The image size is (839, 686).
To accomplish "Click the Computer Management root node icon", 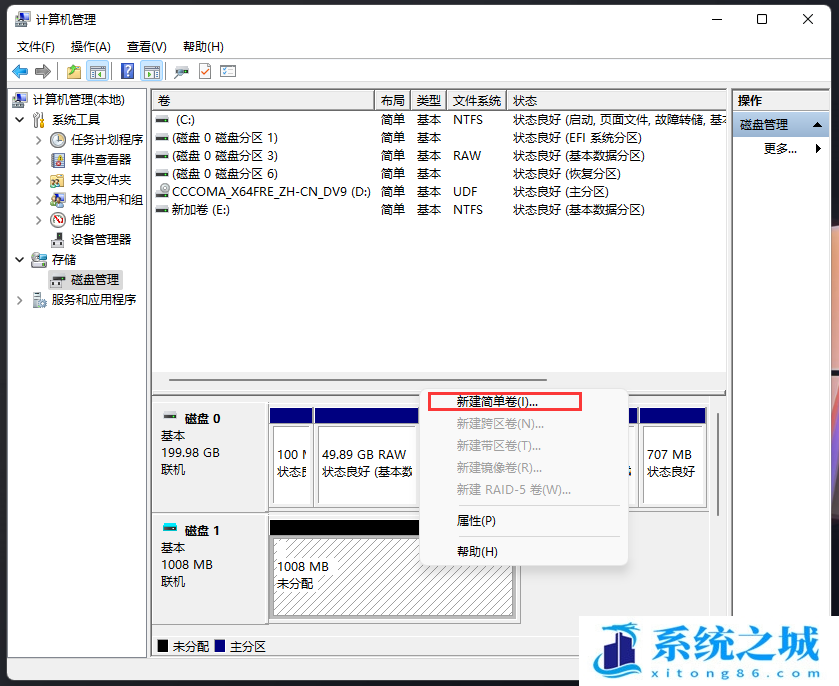I will click(x=20, y=100).
